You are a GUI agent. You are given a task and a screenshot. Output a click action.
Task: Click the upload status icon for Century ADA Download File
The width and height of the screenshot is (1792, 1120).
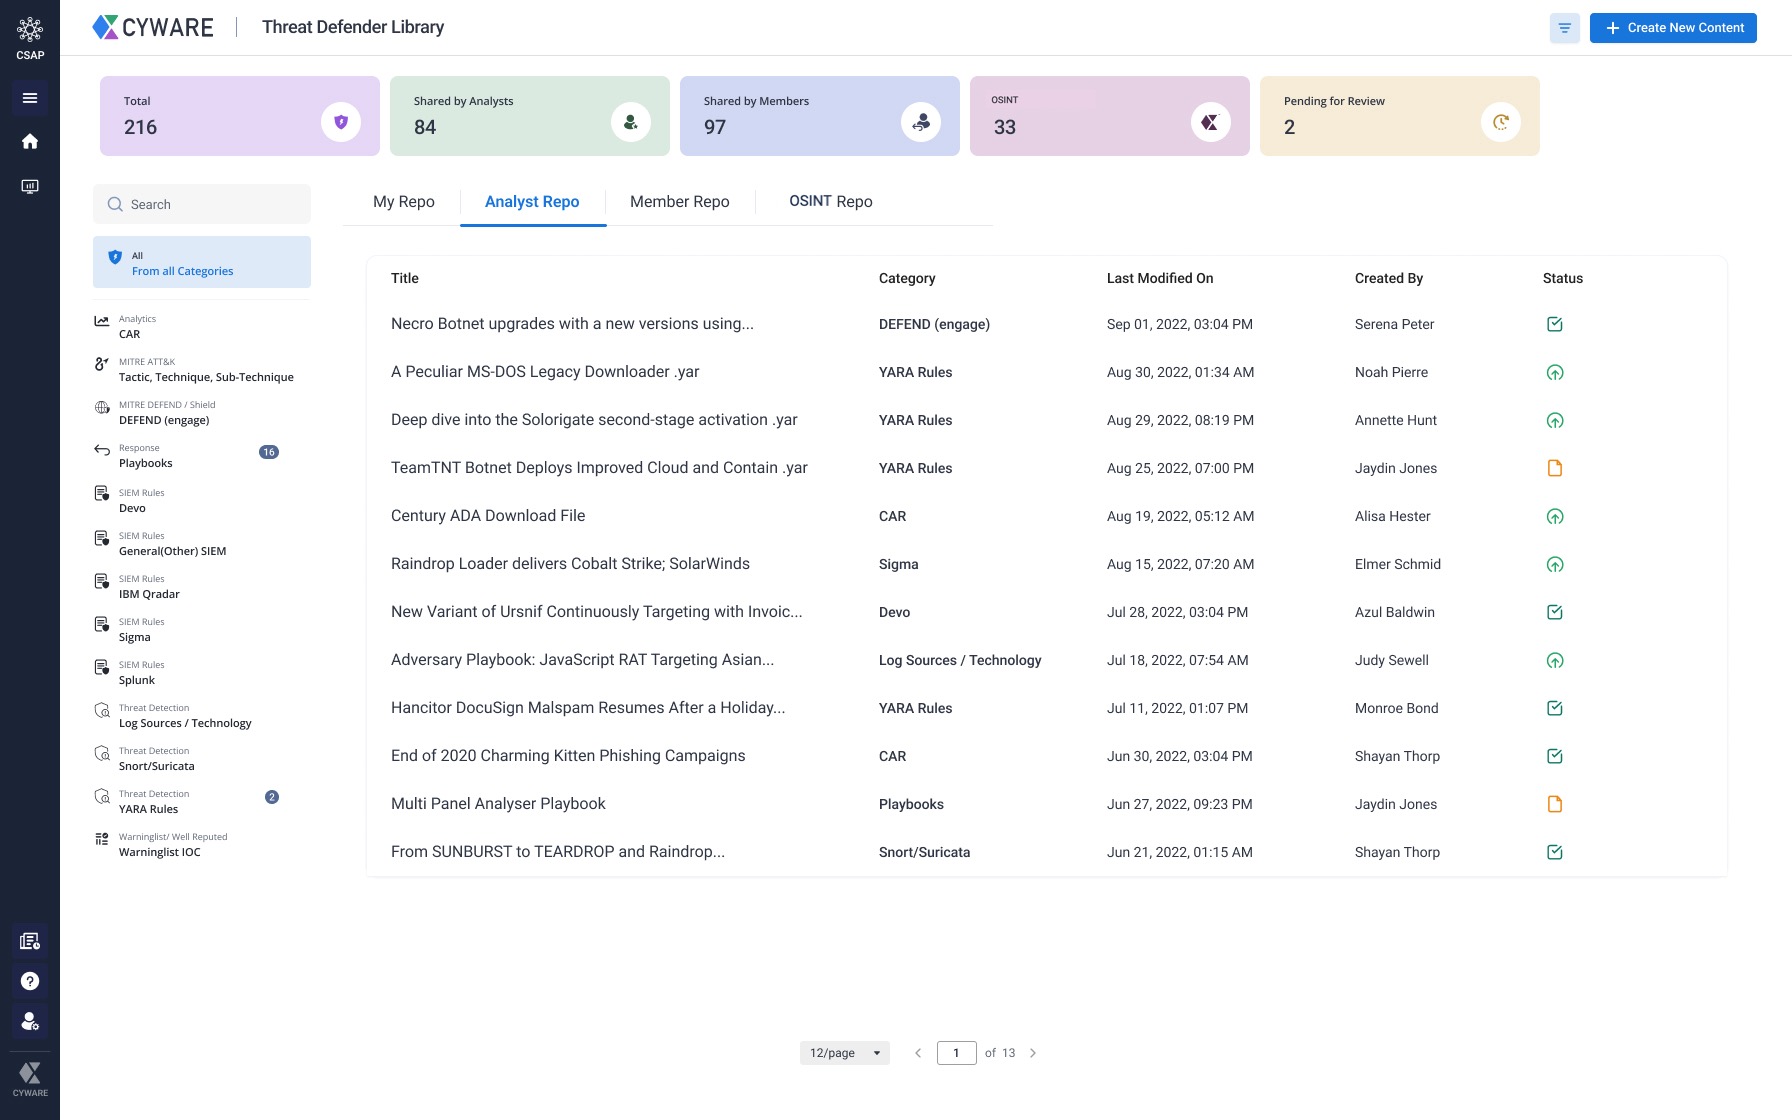(1556, 516)
